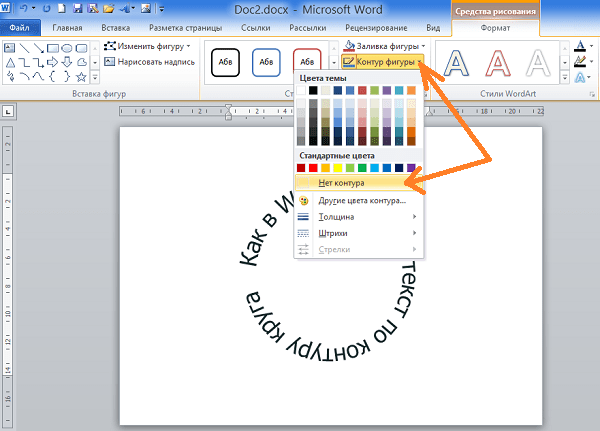
Task: Click the Edit Shape (Изменить фигуру) icon
Action: [109, 47]
